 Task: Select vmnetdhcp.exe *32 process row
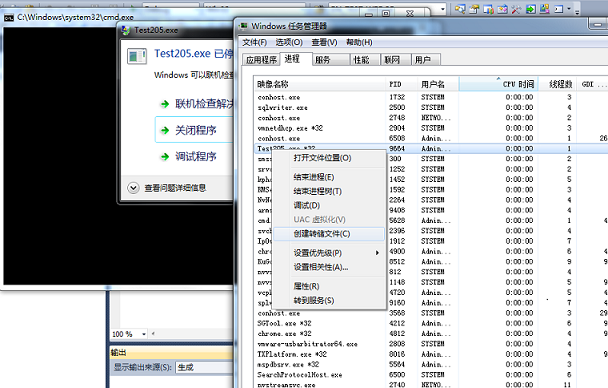tap(431, 128)
